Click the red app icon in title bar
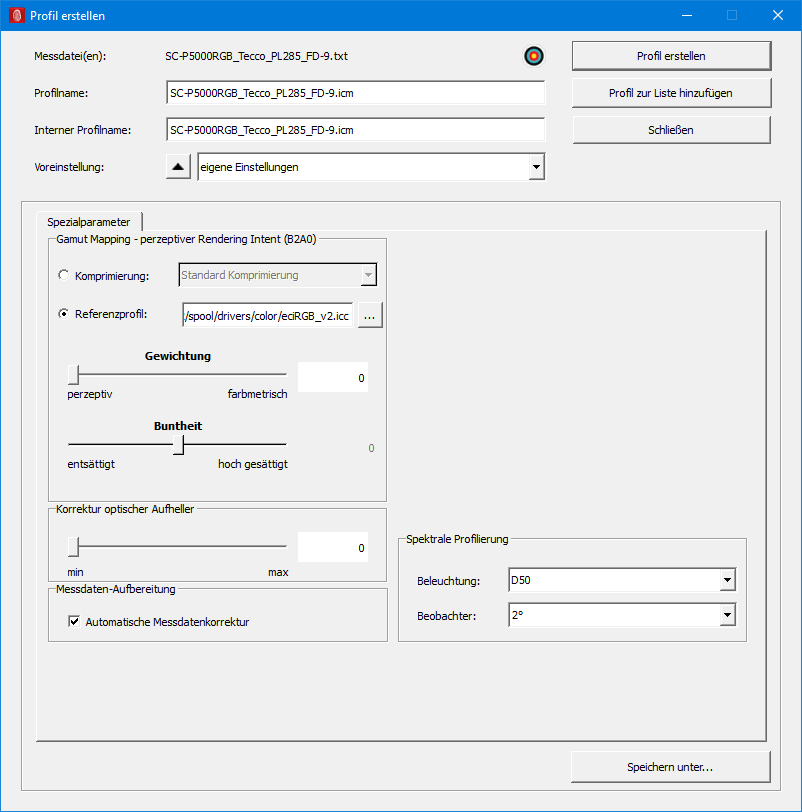The height and width of the screenshot is (812, 802). (16, 16)
